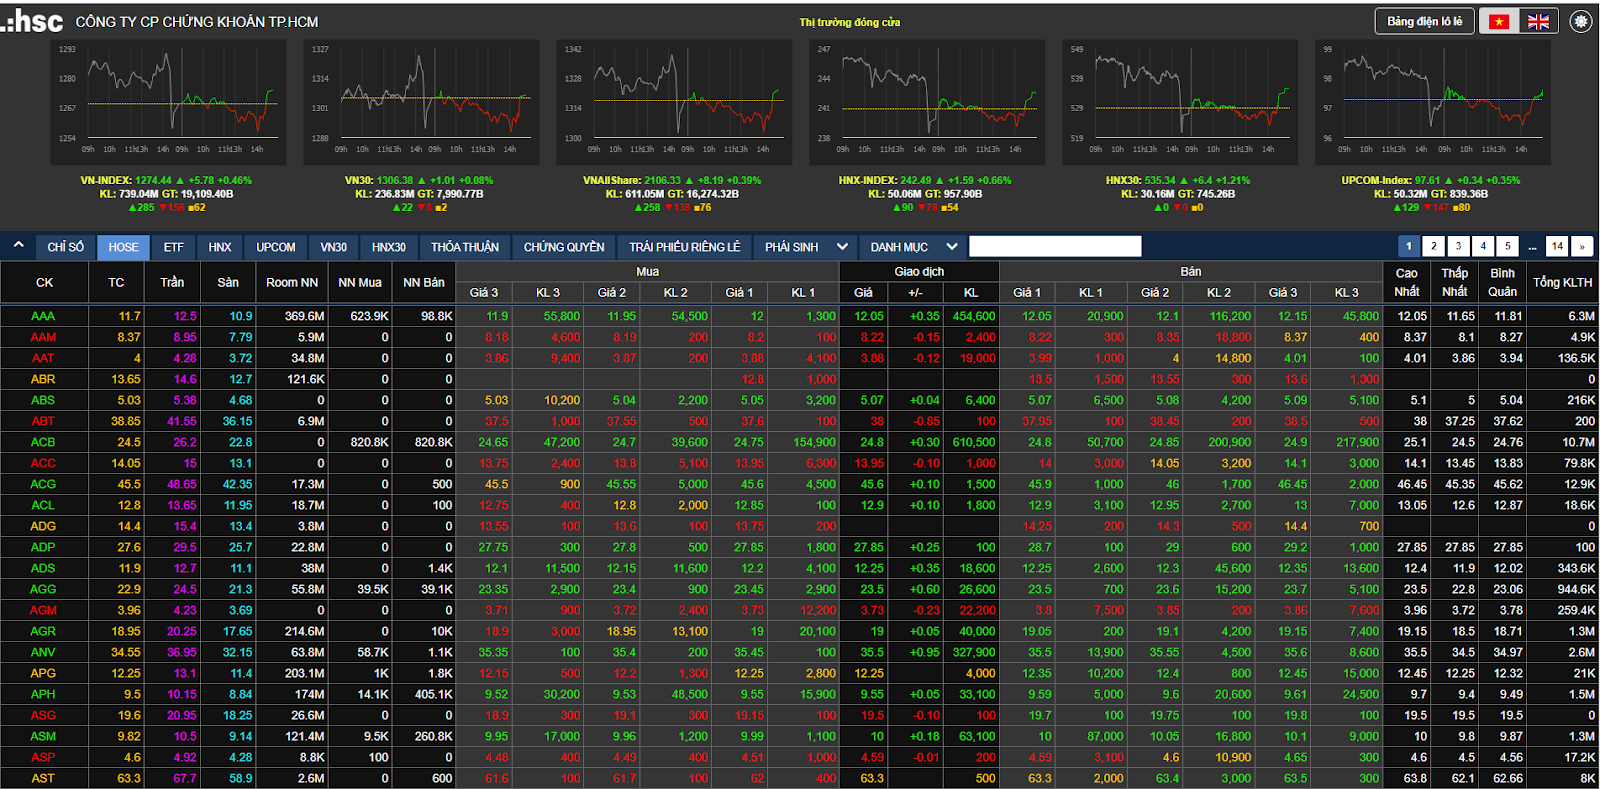Select stock symbol AAA
Screen dimensions: 1600x789
tap(43, 316)
